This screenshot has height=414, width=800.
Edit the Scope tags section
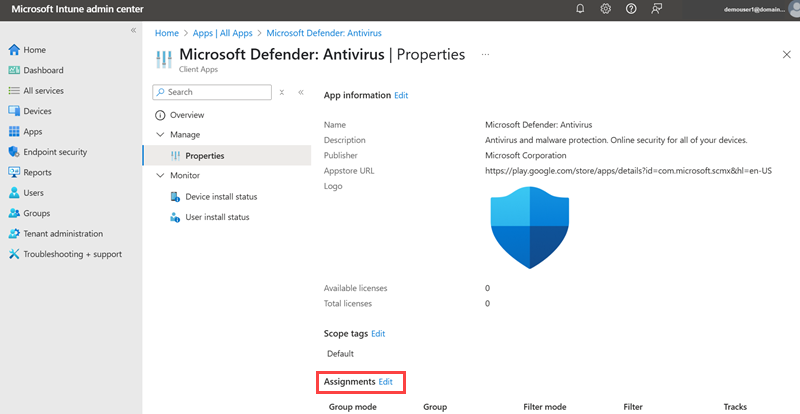coord(378,334)
